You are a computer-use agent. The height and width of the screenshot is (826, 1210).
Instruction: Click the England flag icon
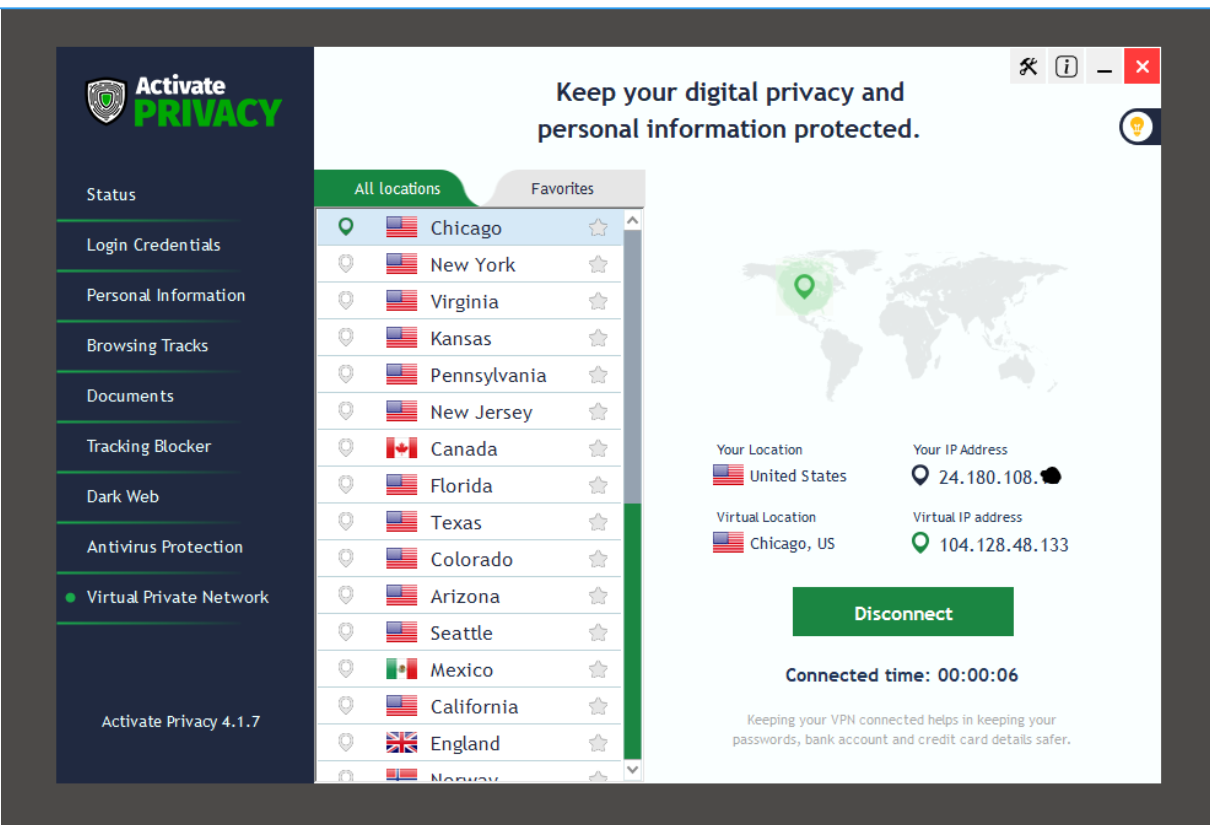coord(401,743)
